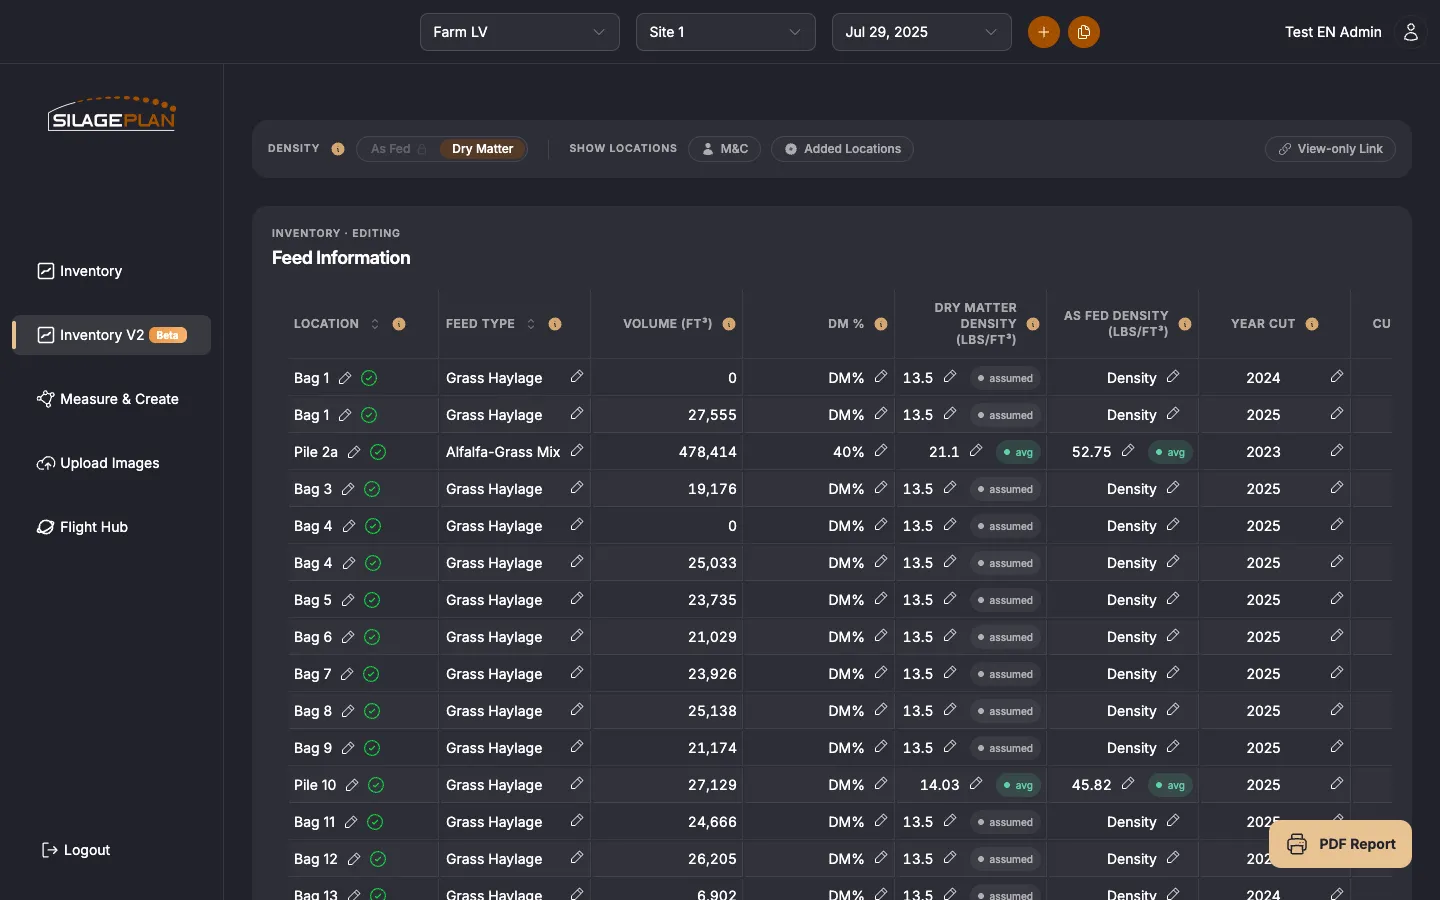Click Logout in the sidebar
The height and width of the screenshot is (900, 1440).
pyautogui.click(x=76, y=850)
